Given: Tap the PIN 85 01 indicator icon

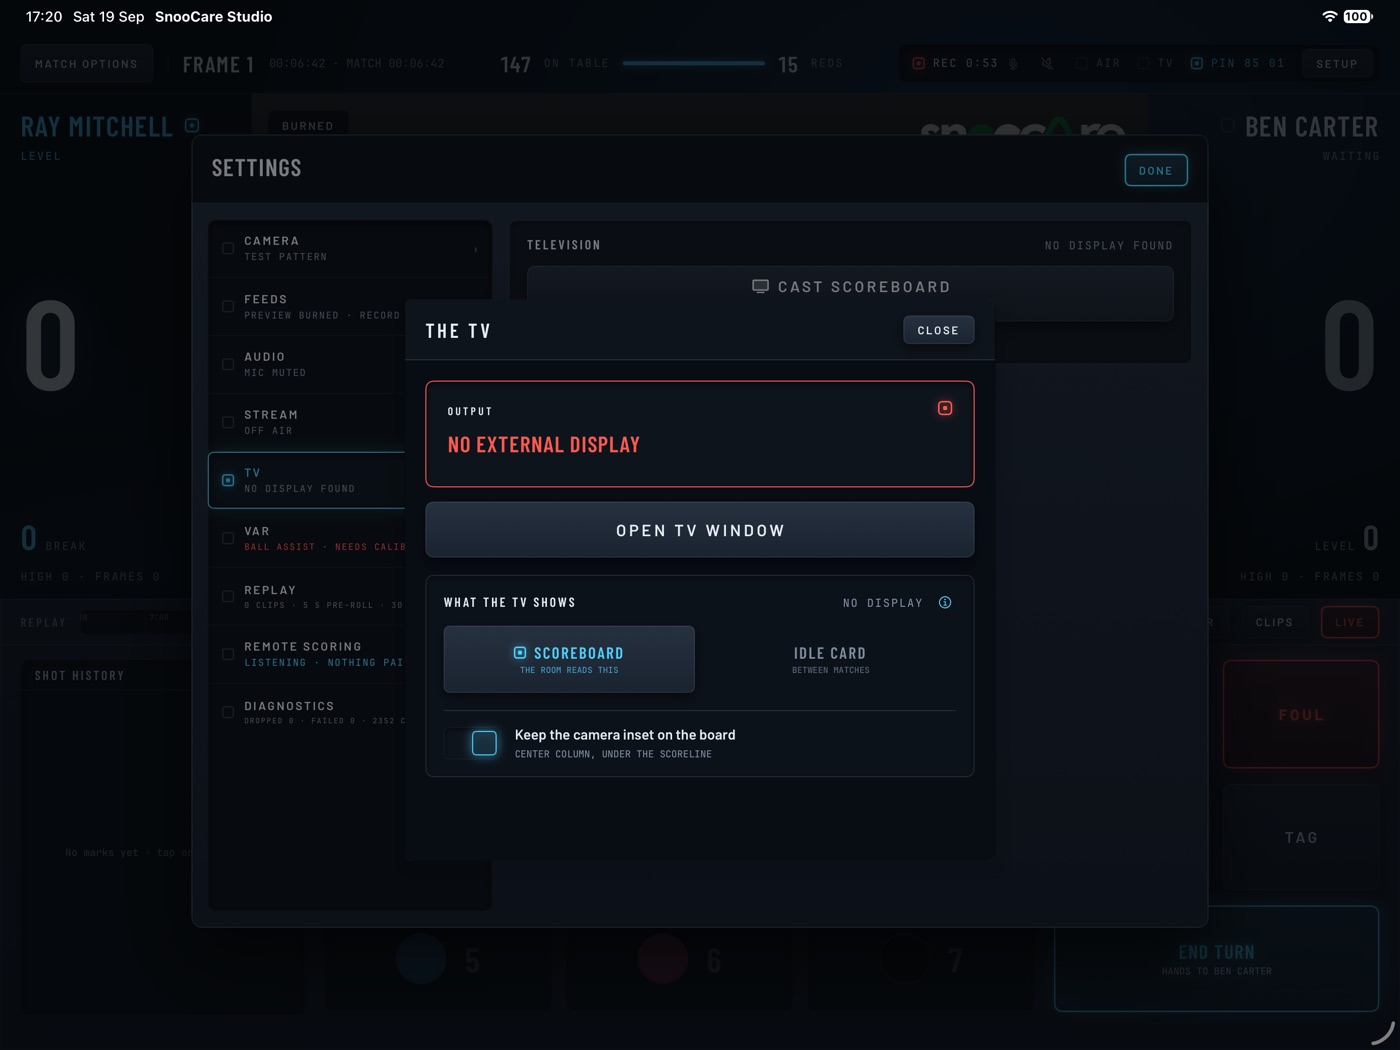Looking at the screenshot, I should point(1197,63).
